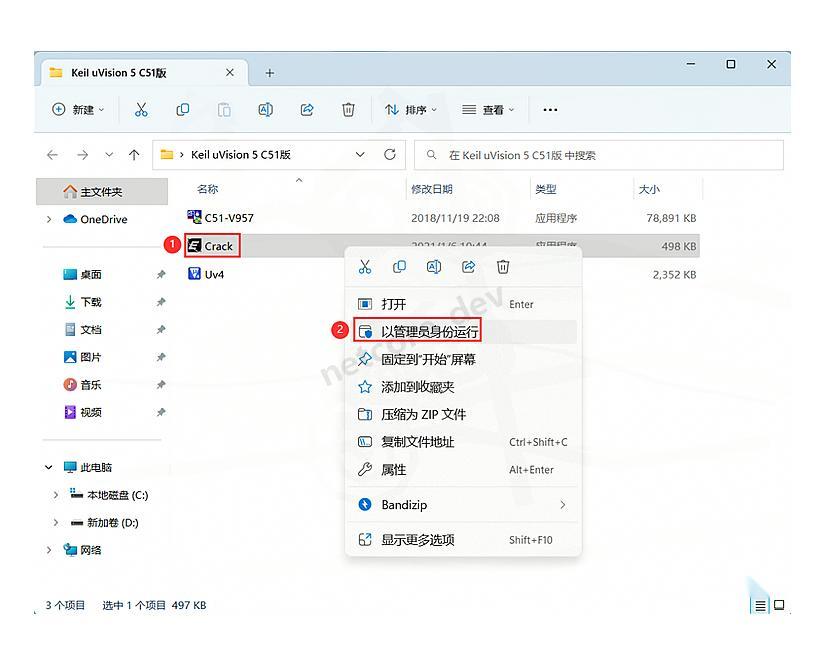
Task: Cut the selected file with the scissors toolbar icon
Action: [143, 110]
